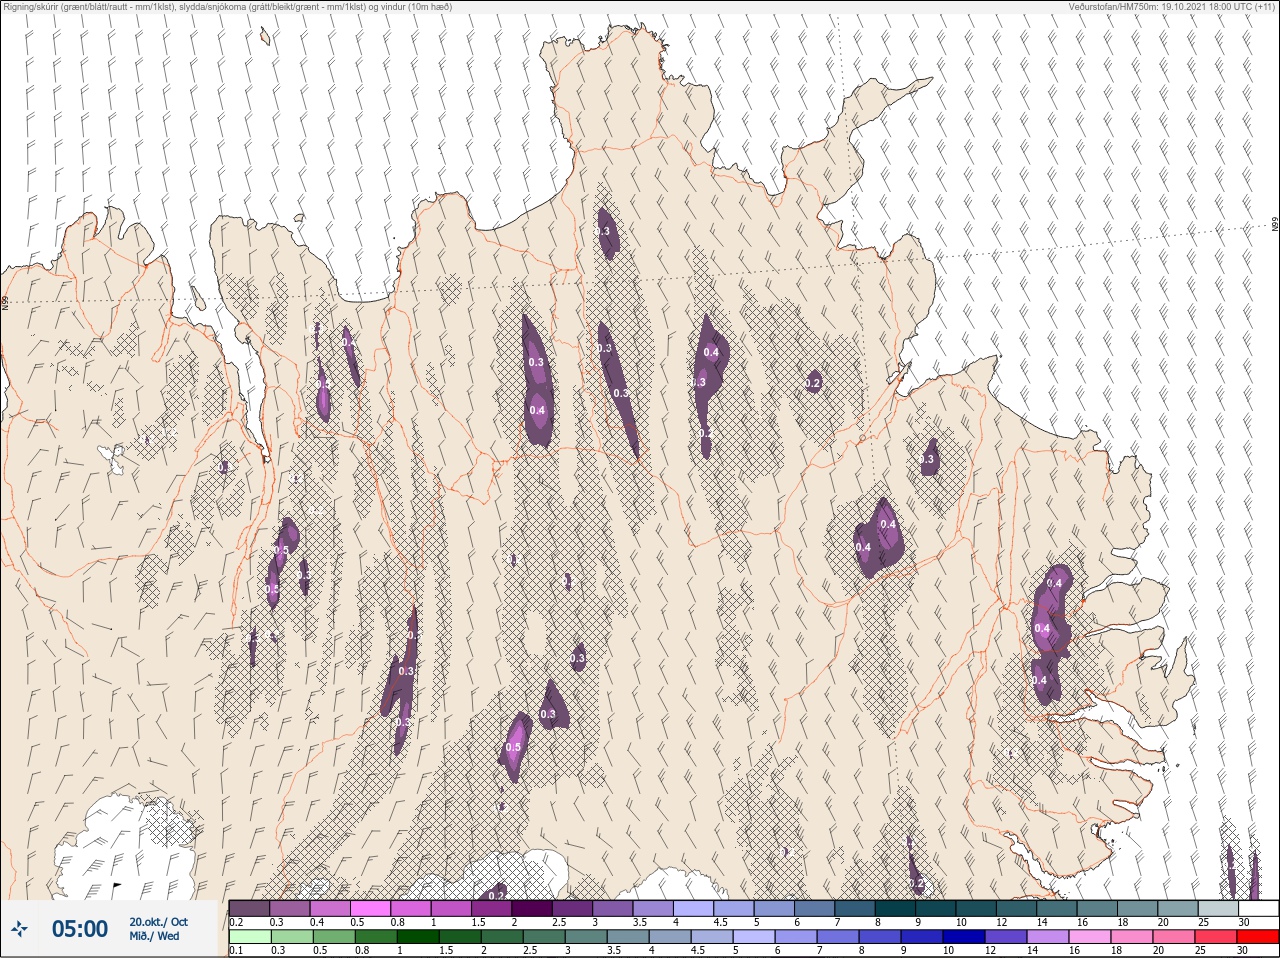Click the weather office logo icon beside 05:00
The image size is (1280, 958).
click(x=21, y=930)
